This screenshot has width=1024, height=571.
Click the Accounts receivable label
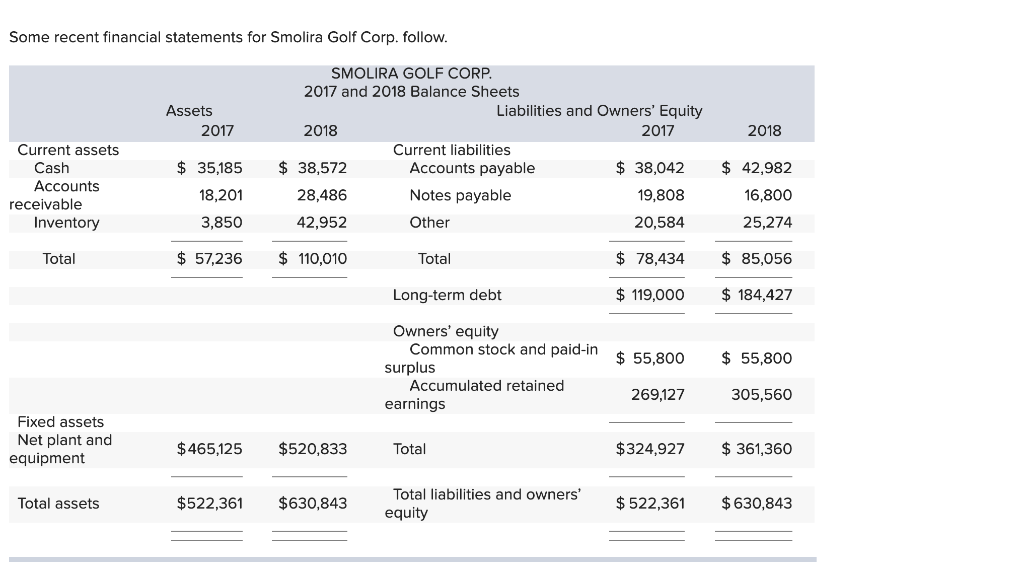tap(54, 195)
